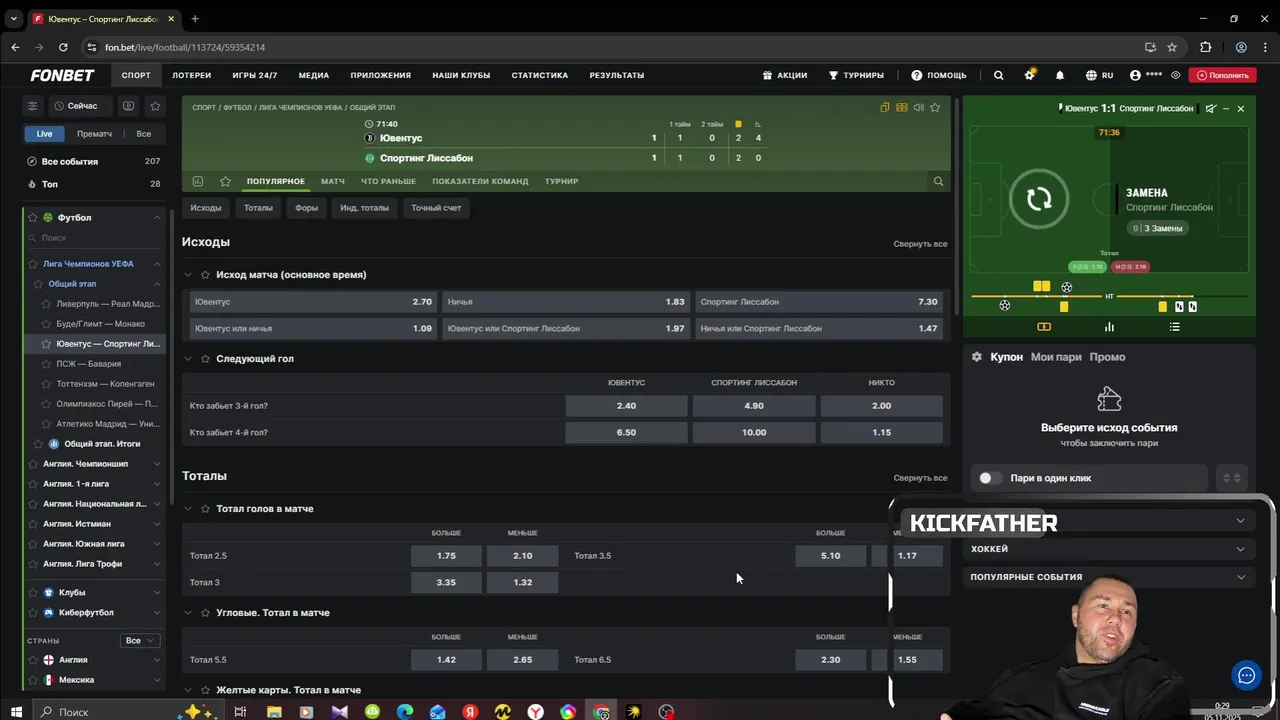Collapse the Общий этап group
The image size is (1280, 720).
pos(157,284)
